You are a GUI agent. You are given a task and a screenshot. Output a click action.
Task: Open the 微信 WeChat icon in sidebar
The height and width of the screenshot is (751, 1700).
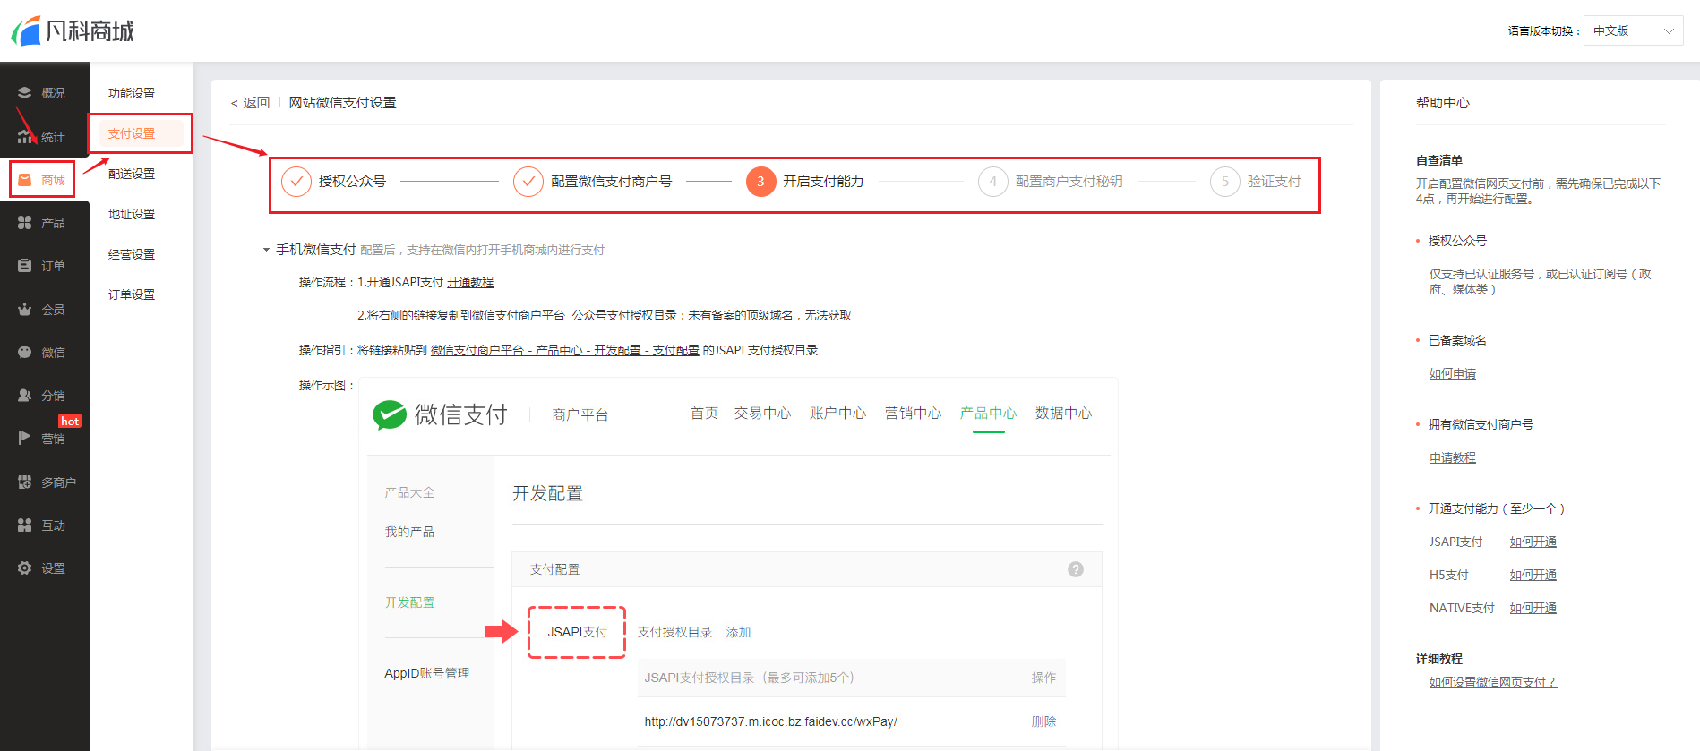pos(24,352)
